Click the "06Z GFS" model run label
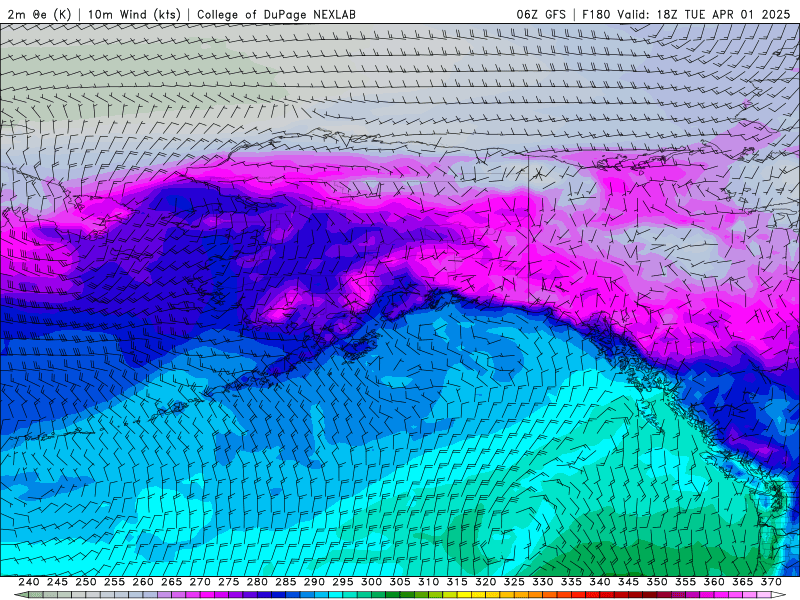The image size is (800, 600). tap(541, 14)
